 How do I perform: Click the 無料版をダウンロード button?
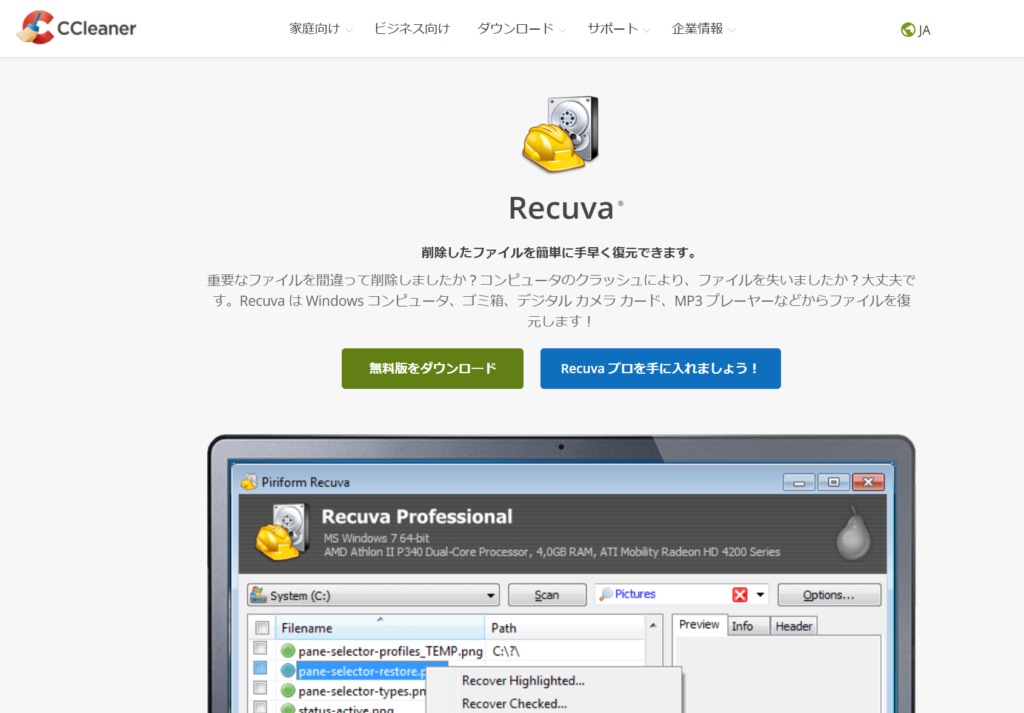click(432, 368)
